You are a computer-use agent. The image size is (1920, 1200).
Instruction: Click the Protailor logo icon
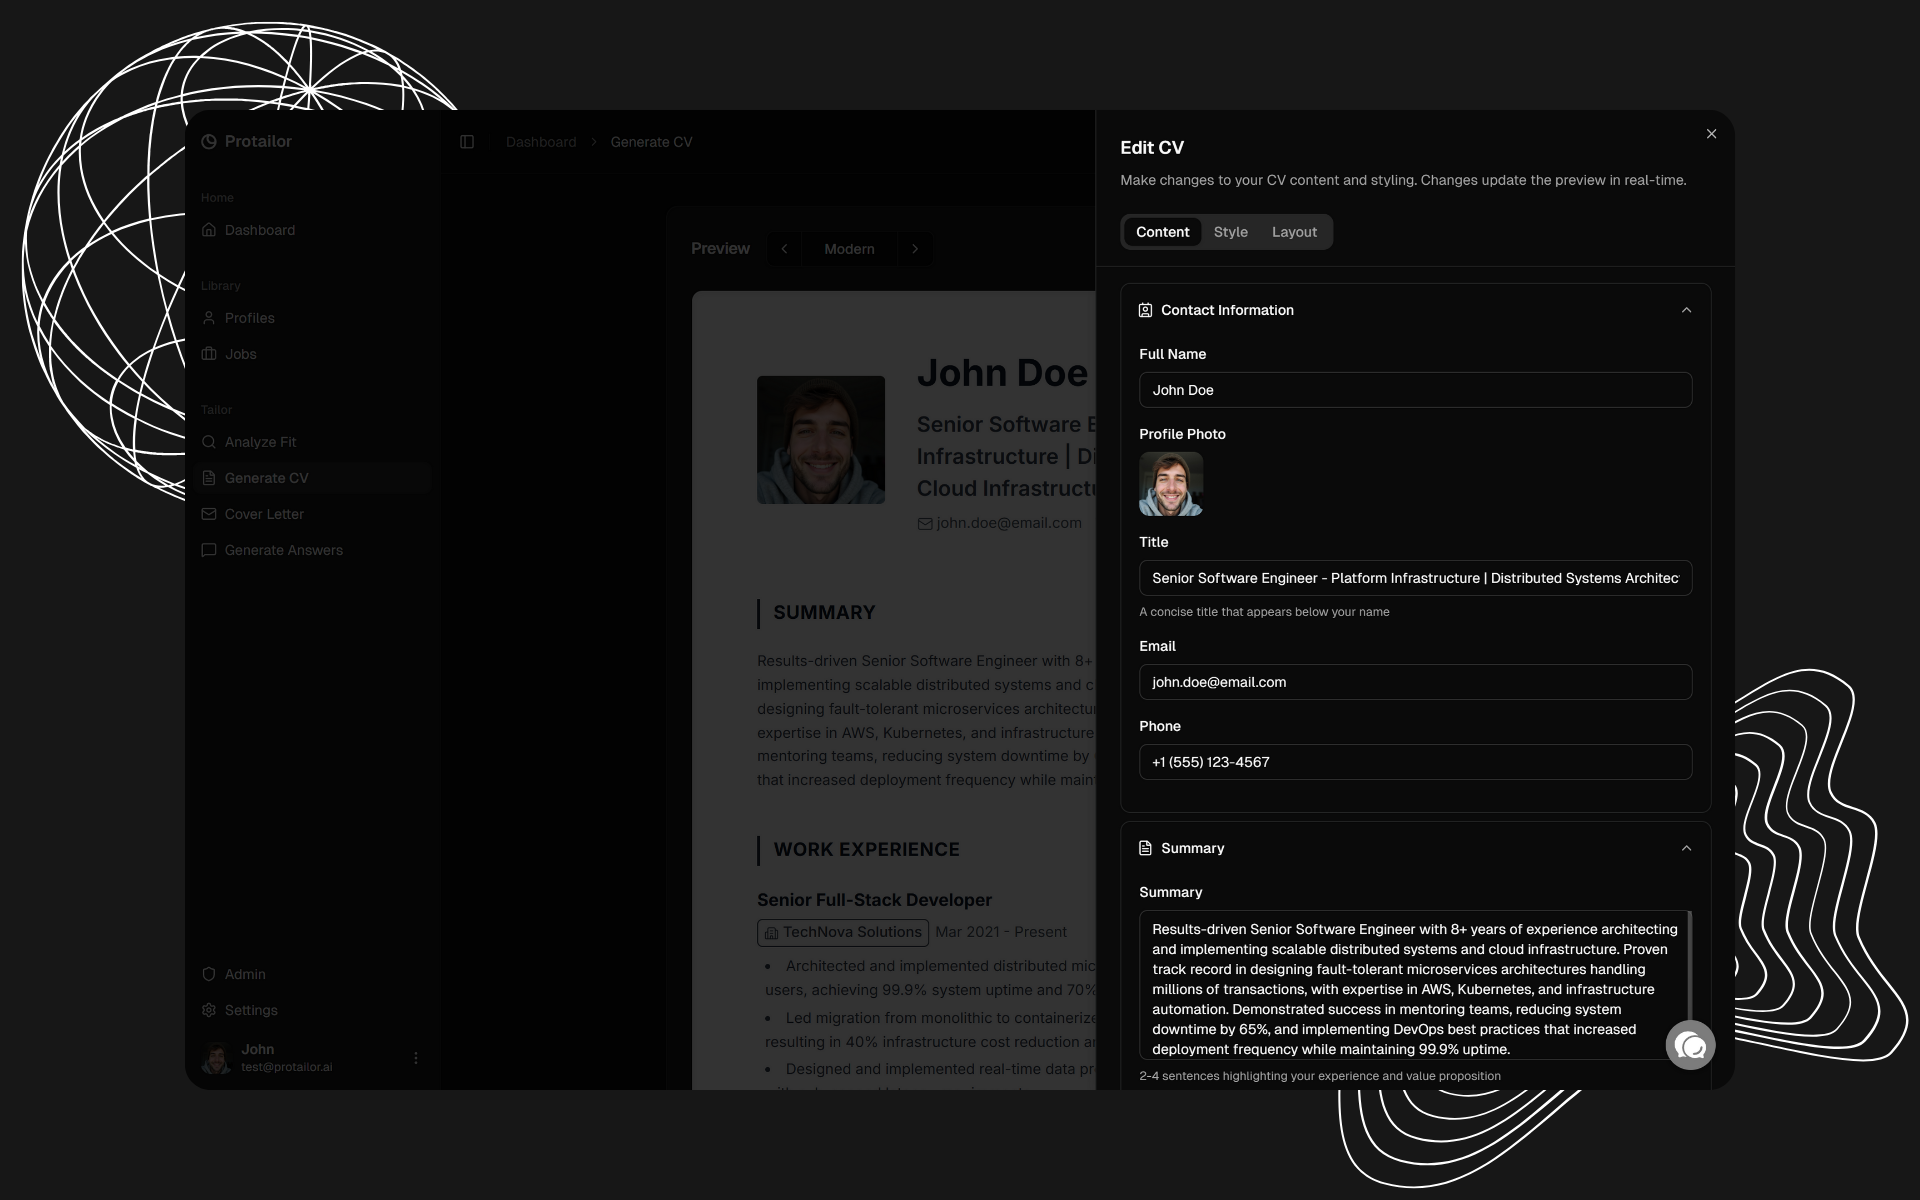(209, 142)
